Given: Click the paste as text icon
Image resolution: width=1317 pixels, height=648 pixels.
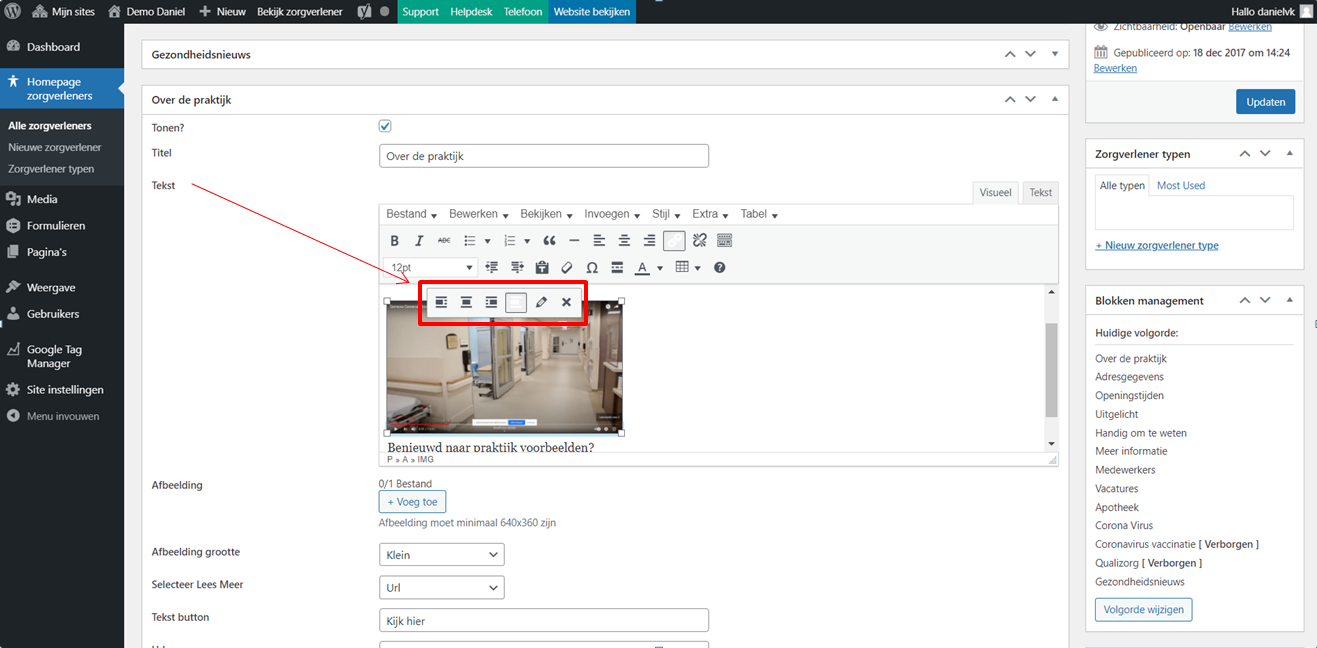Looking at the screenshot, I should pyautogui.click(x=542, y=268).
